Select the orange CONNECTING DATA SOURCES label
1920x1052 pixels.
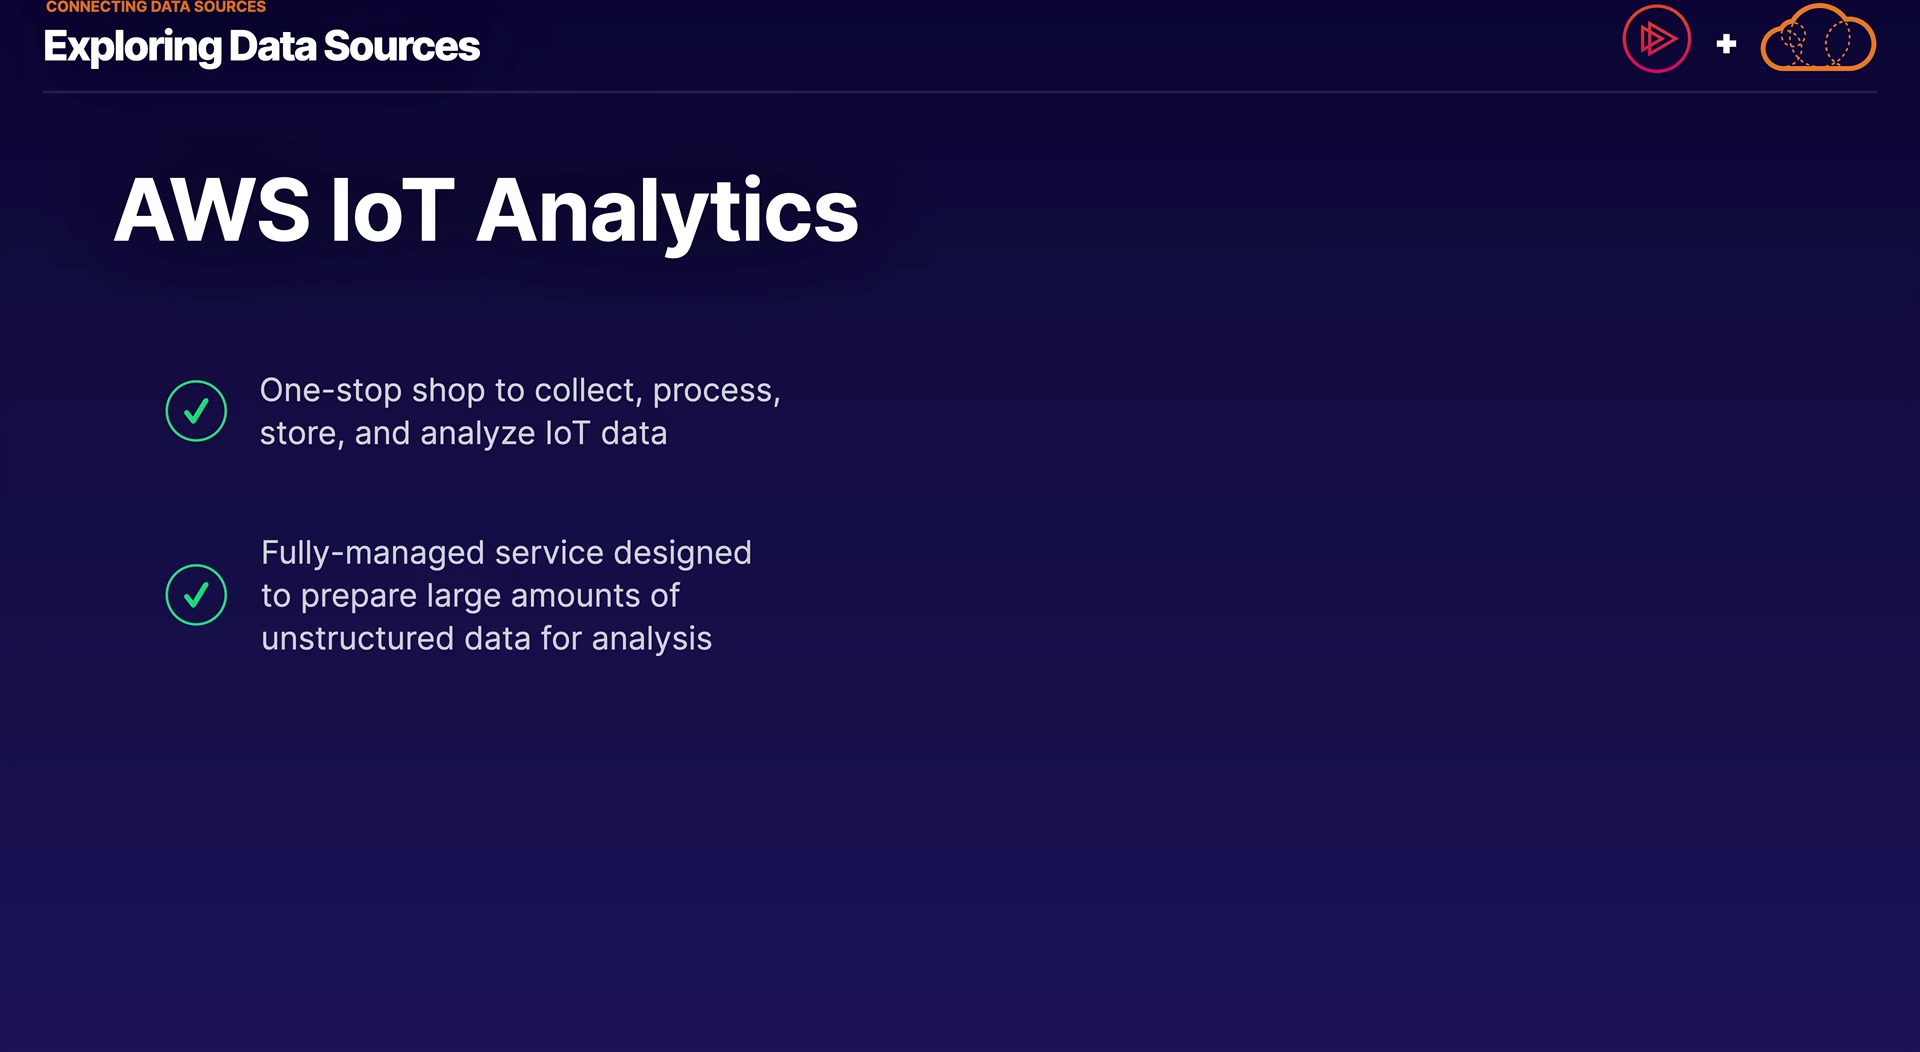pos(156,7)
